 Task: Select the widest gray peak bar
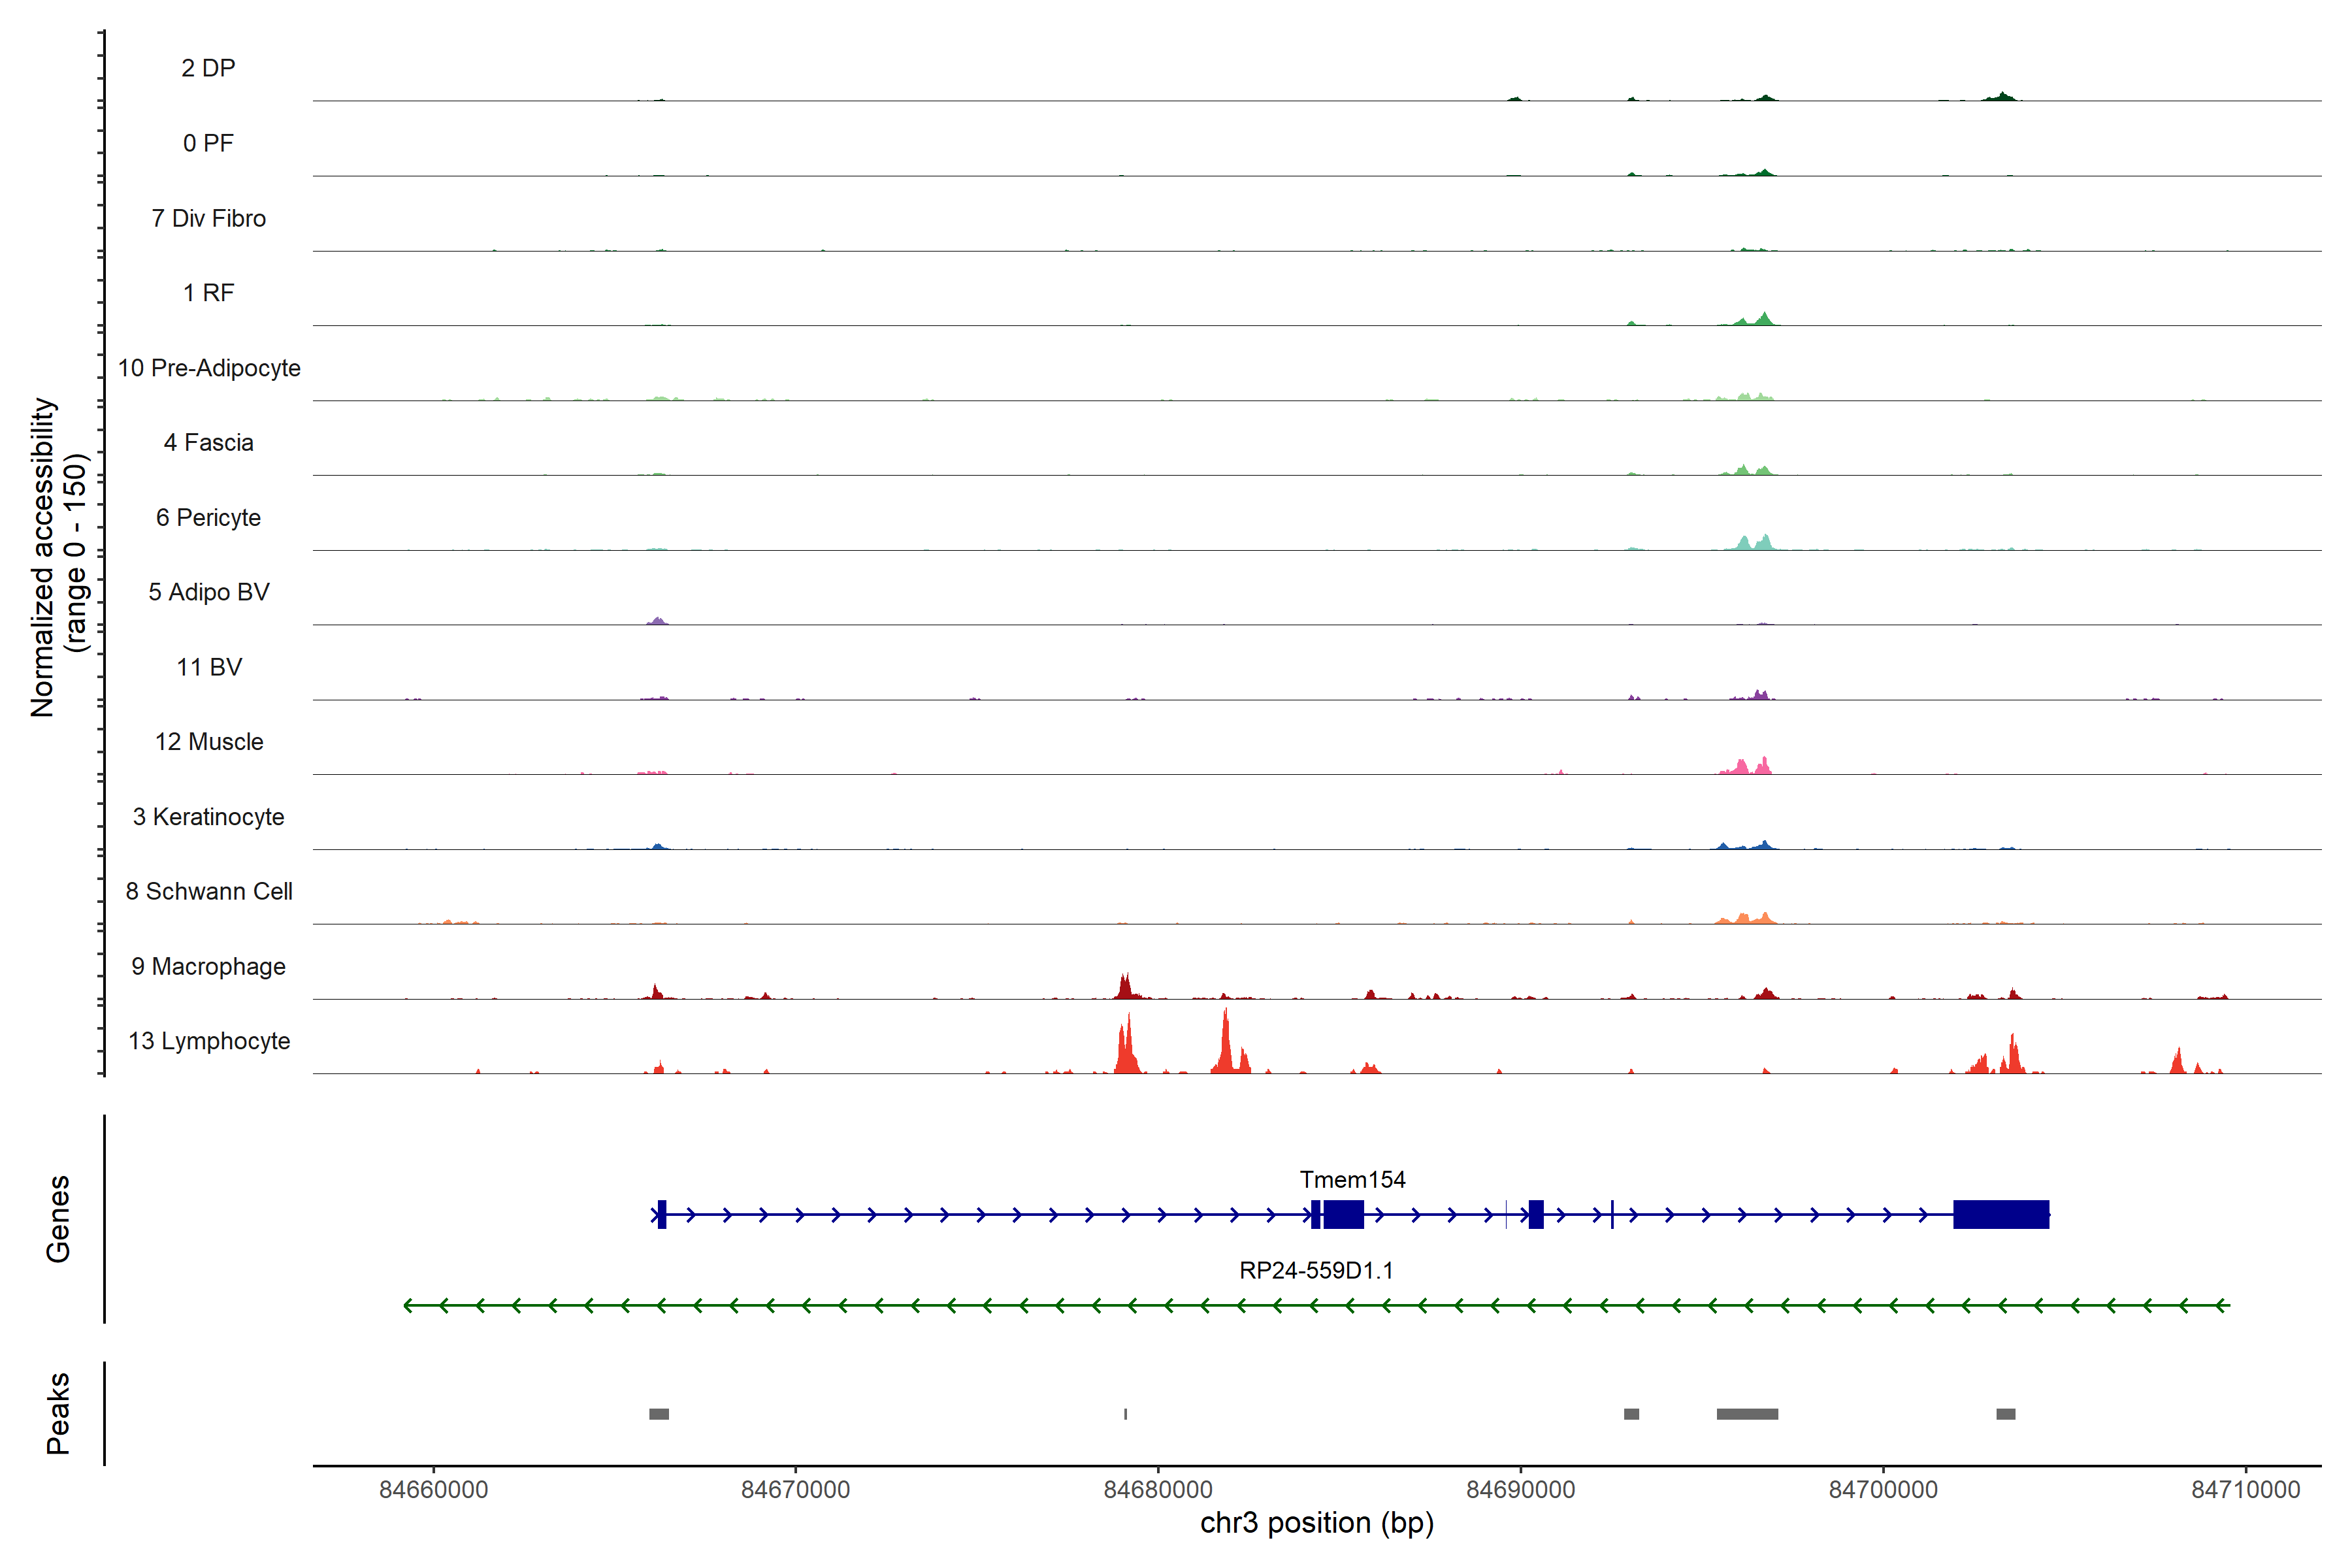[x=1747, y=1414]
